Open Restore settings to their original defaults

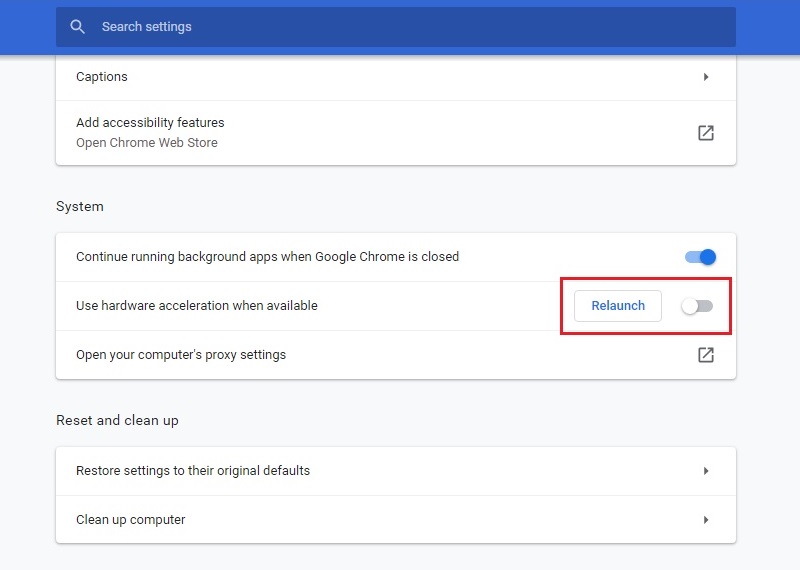point(395,471)
